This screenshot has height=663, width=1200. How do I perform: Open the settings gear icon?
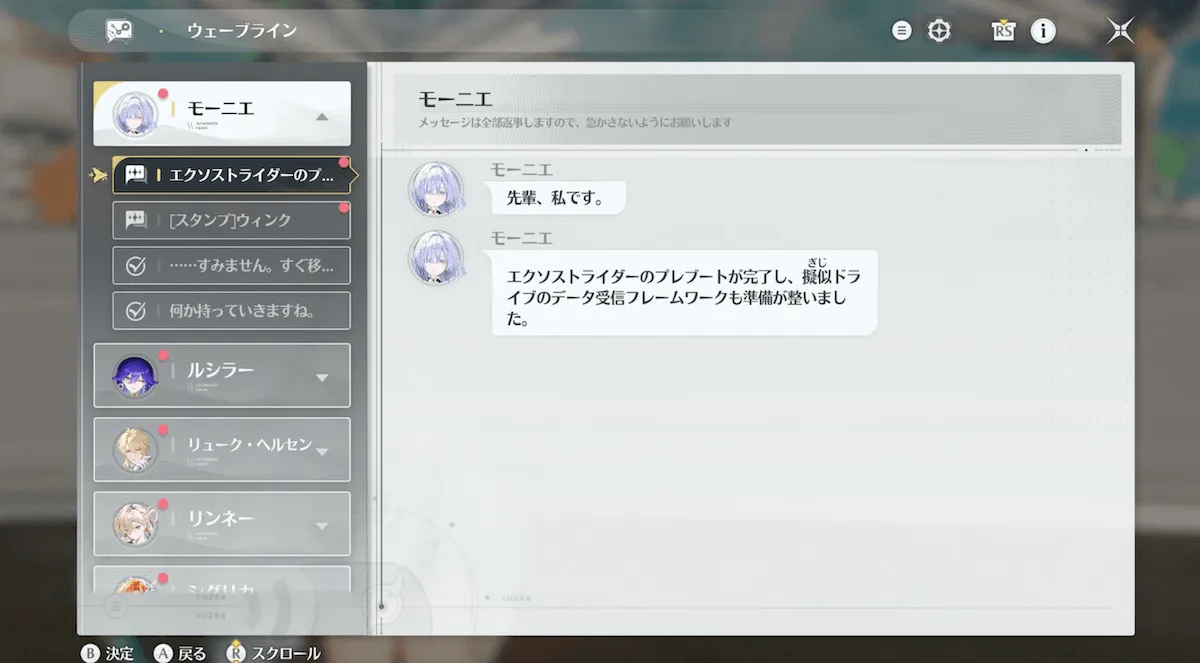tap(939, 30)
